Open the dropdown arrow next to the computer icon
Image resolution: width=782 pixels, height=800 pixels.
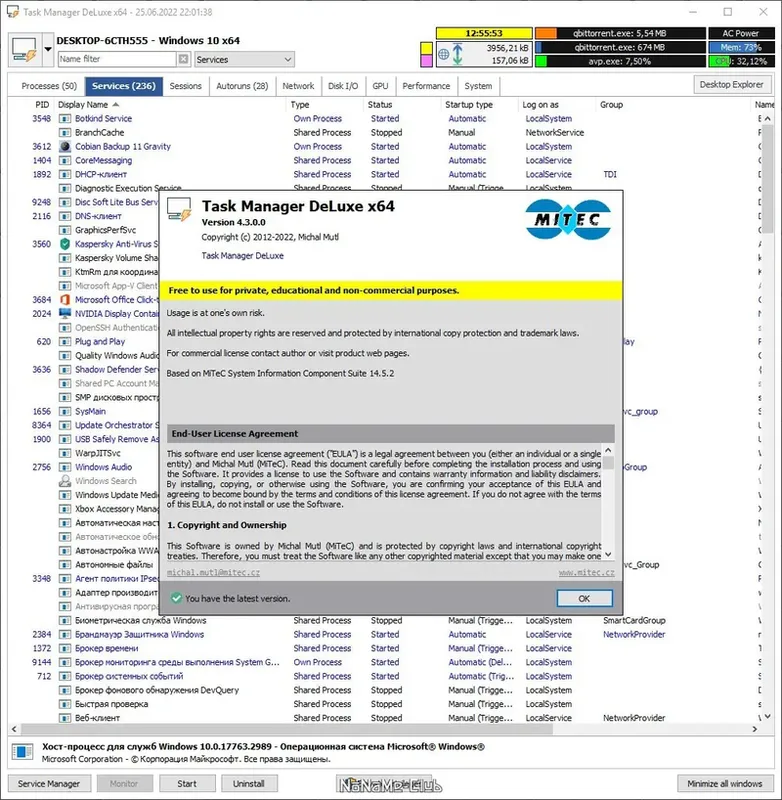click(48, 49)
